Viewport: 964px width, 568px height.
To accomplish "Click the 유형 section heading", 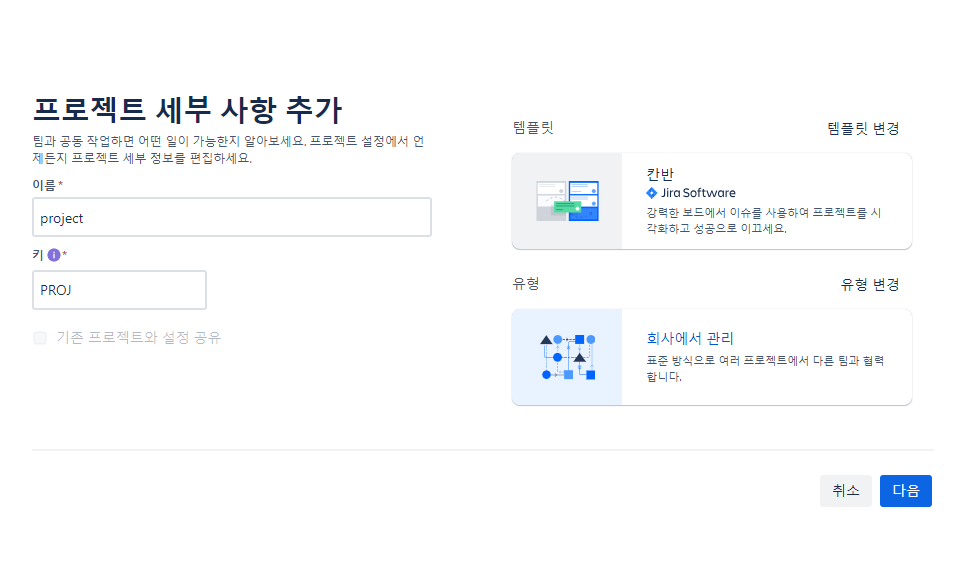I will [x=526, y=283].
